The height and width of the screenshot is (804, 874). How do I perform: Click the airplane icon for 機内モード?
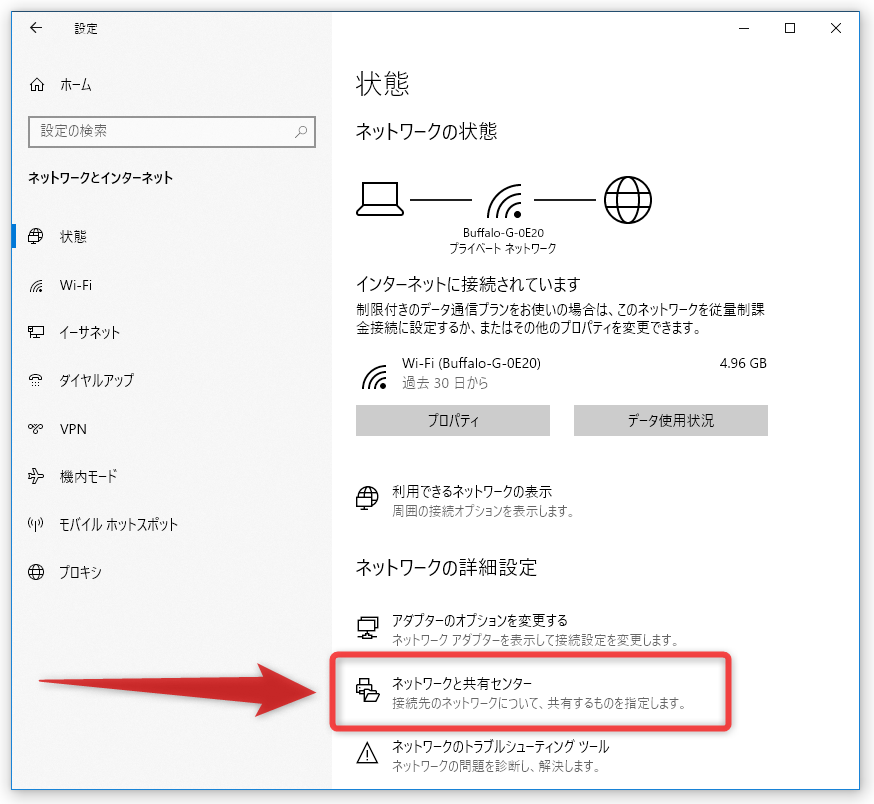pos(36,476)
